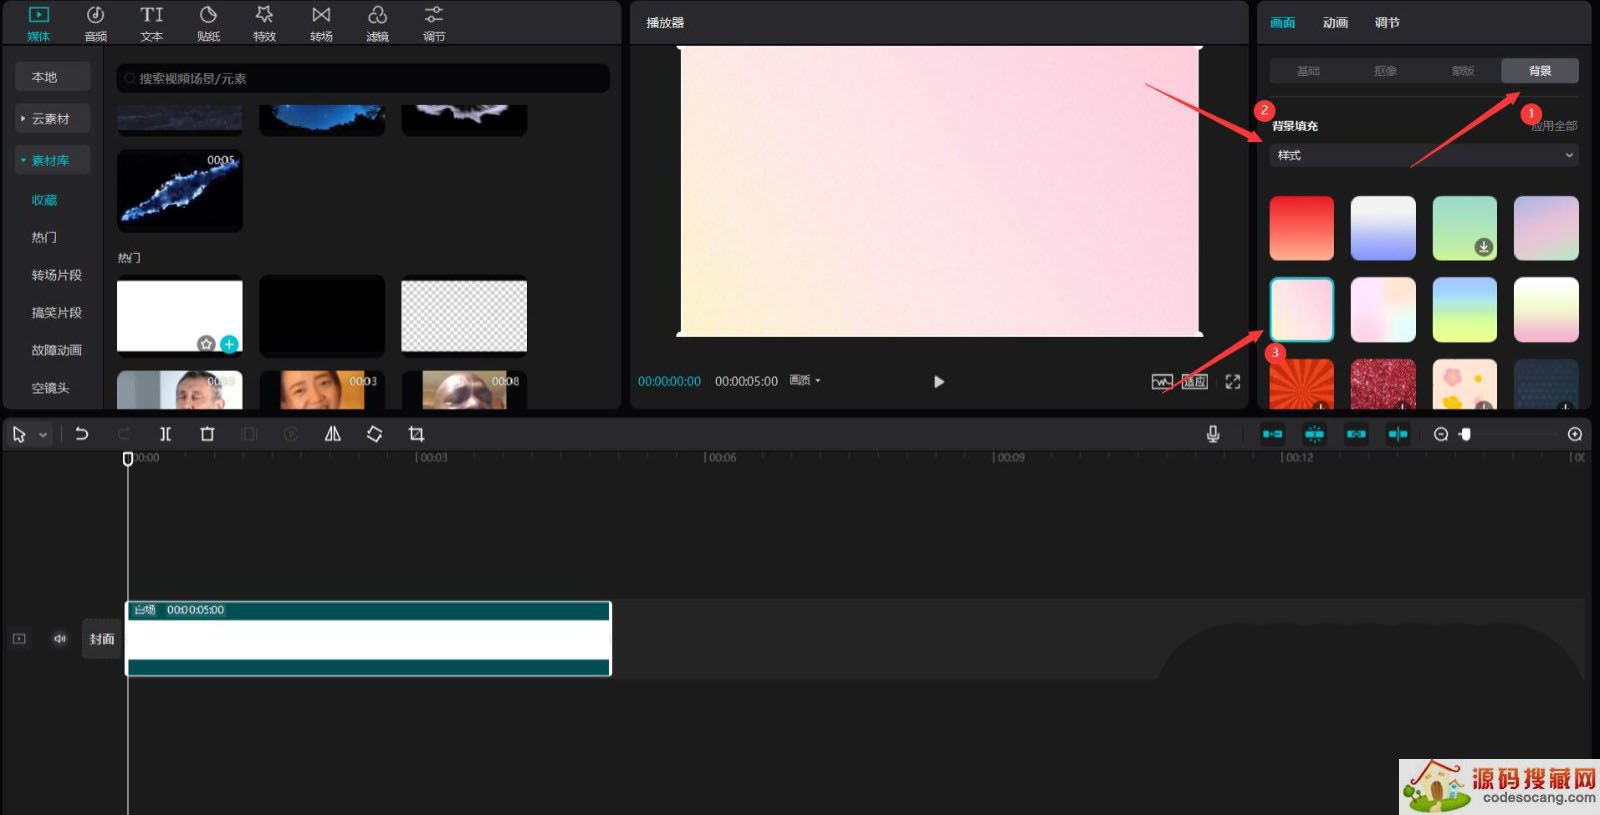Choose the solid red gradient background swatch

pos(1301,228)
